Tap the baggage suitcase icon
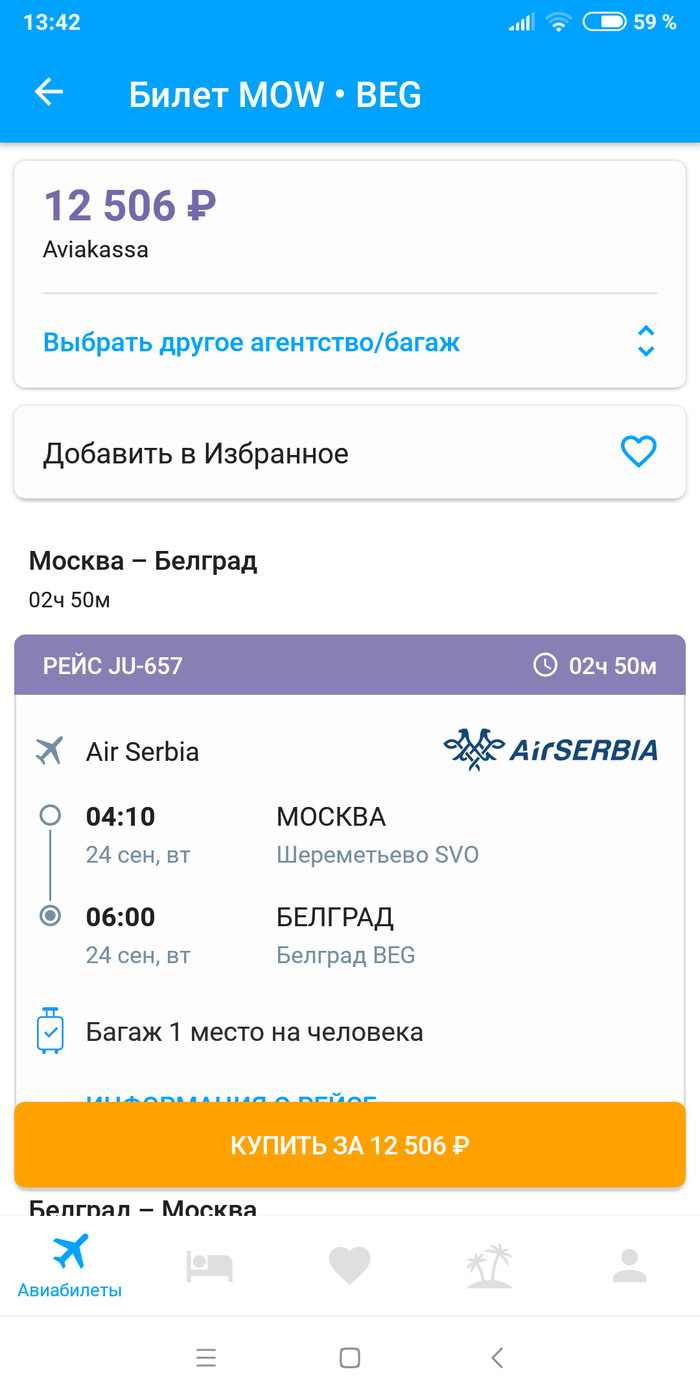The image size is (700, 1400). click(50, 1031)
